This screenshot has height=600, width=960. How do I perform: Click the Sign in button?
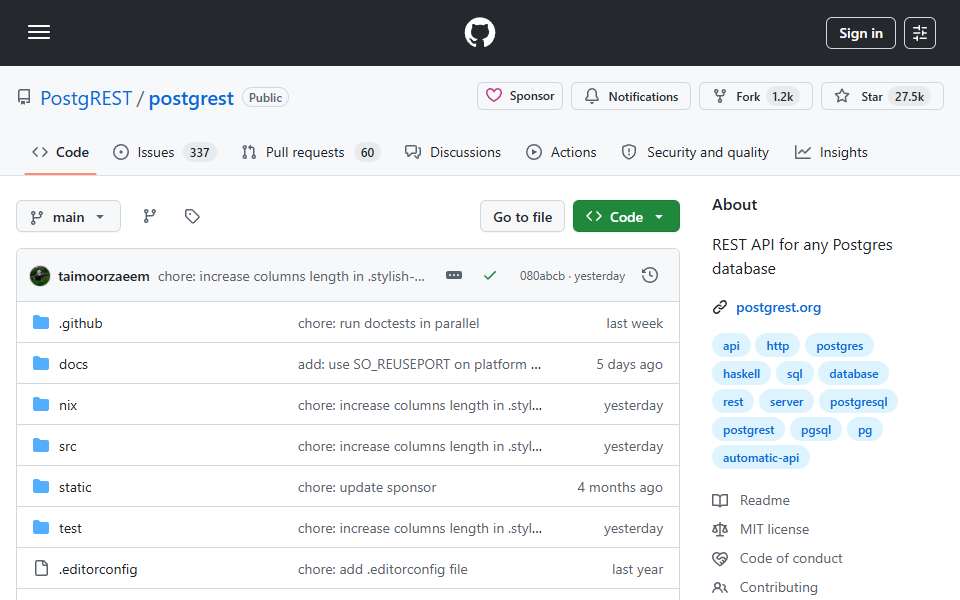860,33
